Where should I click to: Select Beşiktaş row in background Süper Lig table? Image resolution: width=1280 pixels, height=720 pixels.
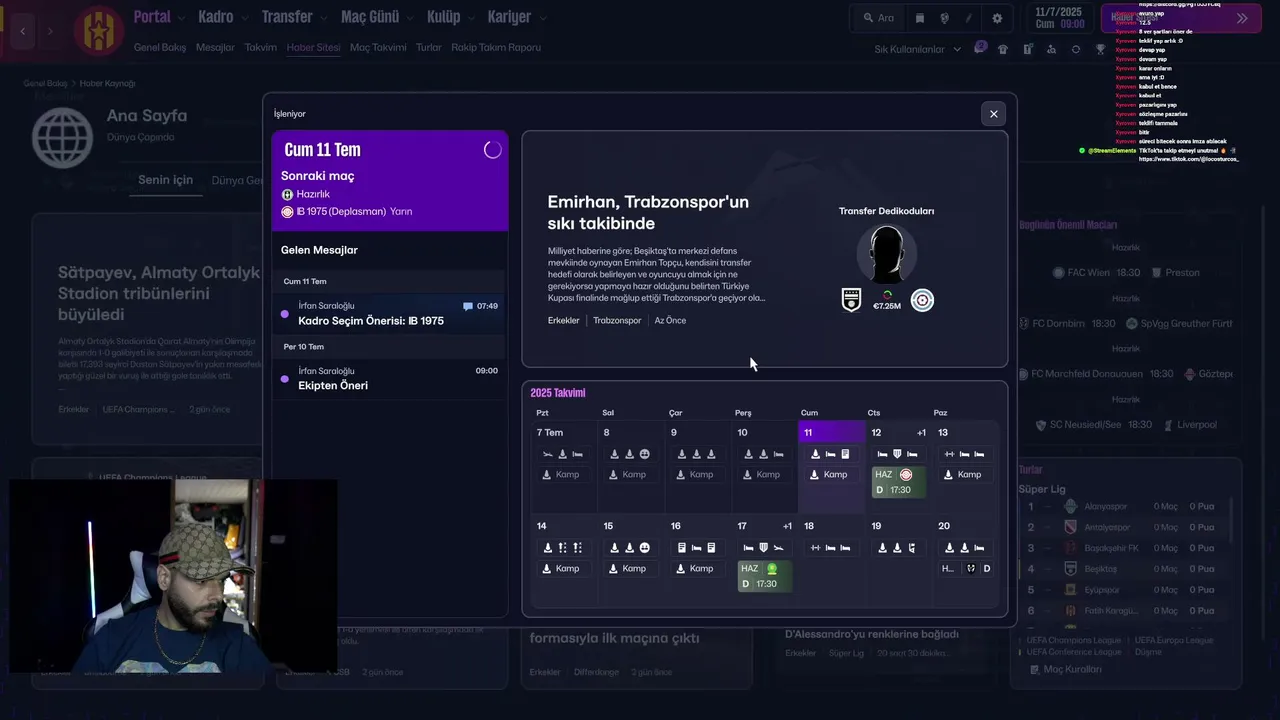[x=1125, y=569]
